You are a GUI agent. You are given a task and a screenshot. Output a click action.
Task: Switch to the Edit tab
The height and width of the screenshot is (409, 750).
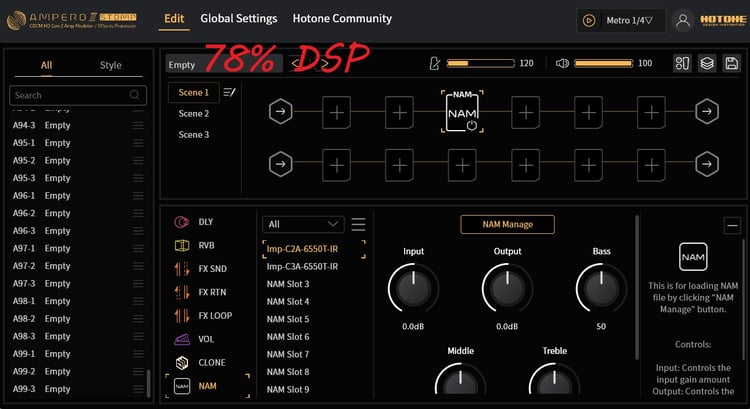(x=174, y=19)
